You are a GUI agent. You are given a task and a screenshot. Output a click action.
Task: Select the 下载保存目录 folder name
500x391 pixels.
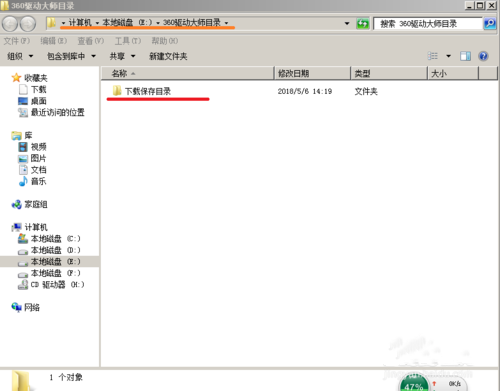[x=148, y=91]
